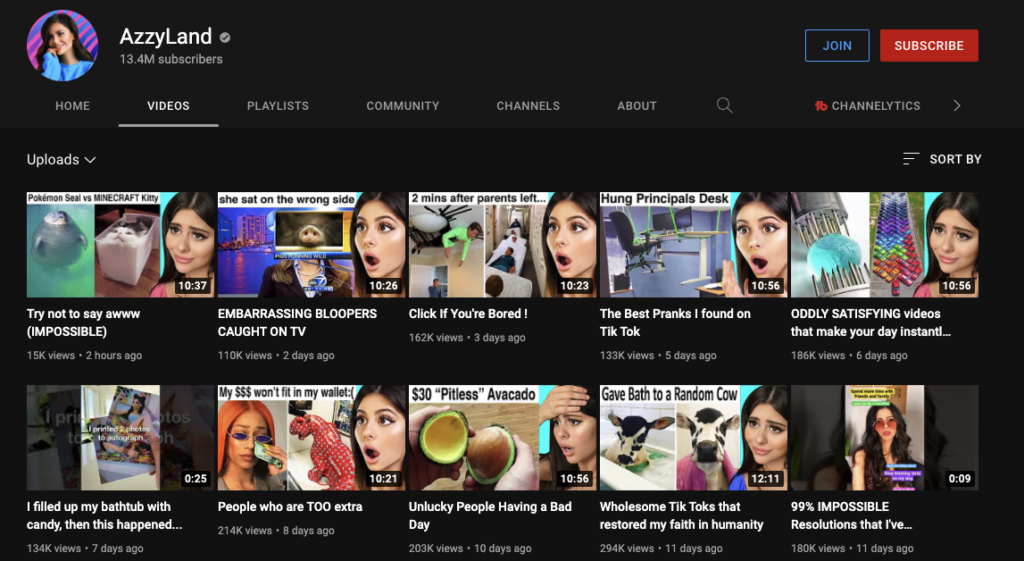Open 'I filled up my bathtub with candy' title
Image resolution: width=1024 pixels, height=561 pixels.
click(104, 515)
